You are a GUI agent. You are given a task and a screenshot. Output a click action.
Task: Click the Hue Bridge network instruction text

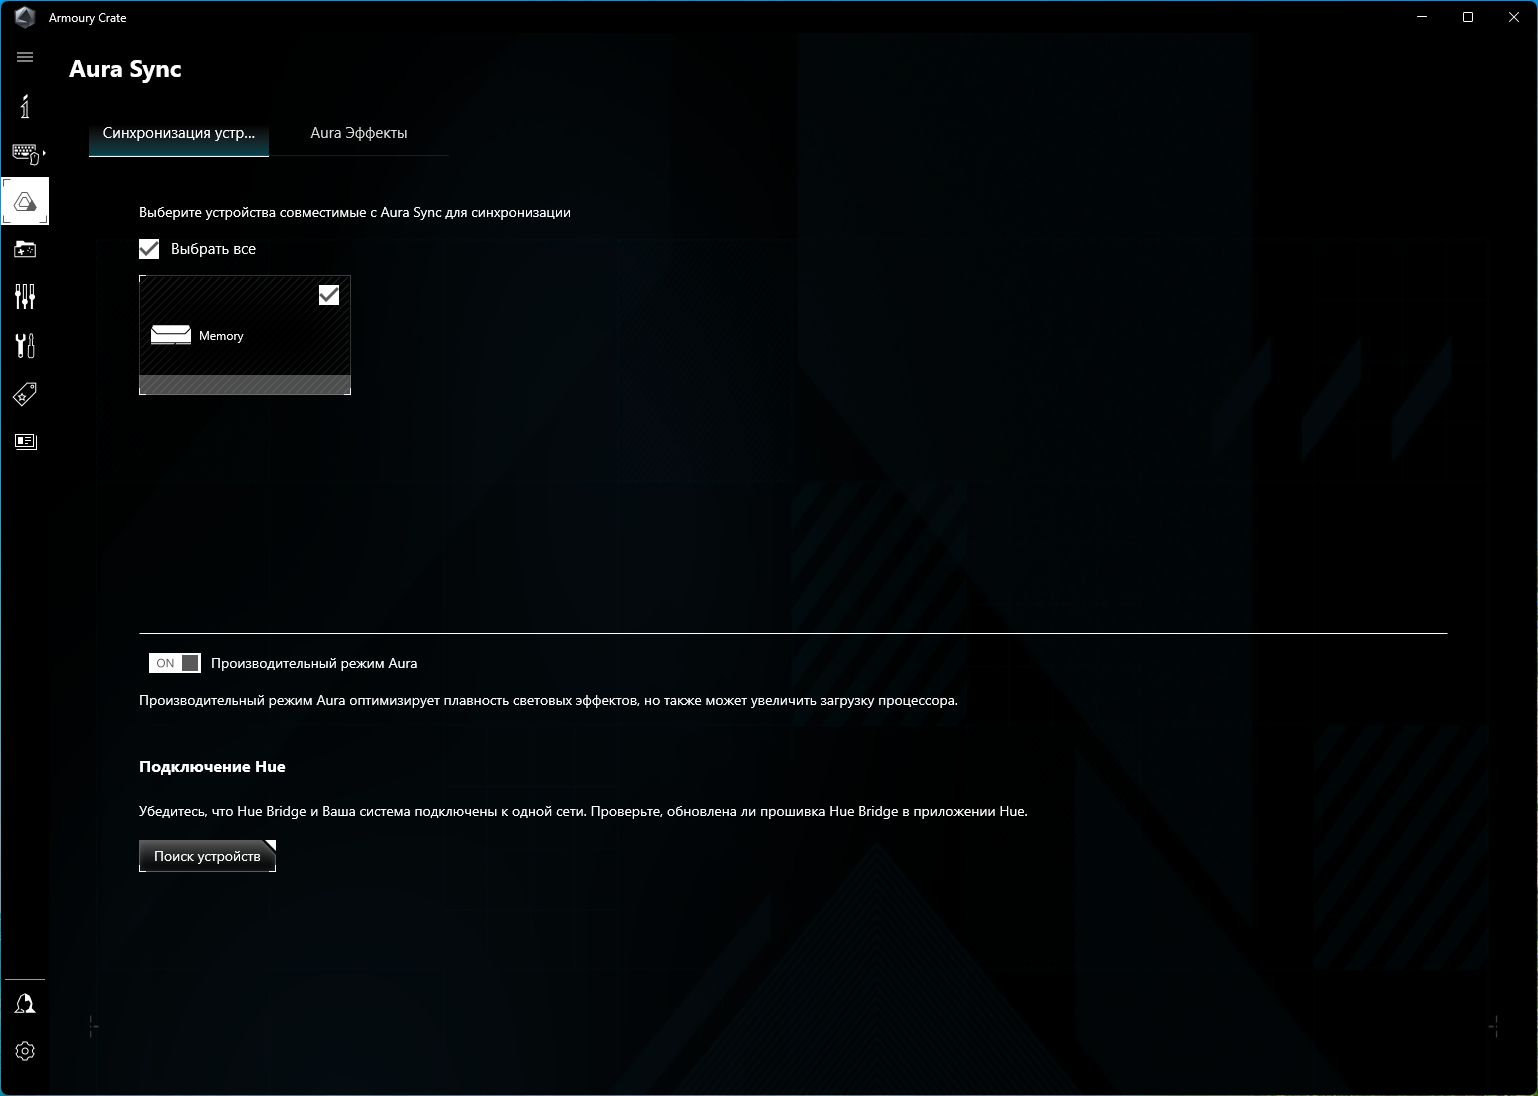[x=583, y=811]
